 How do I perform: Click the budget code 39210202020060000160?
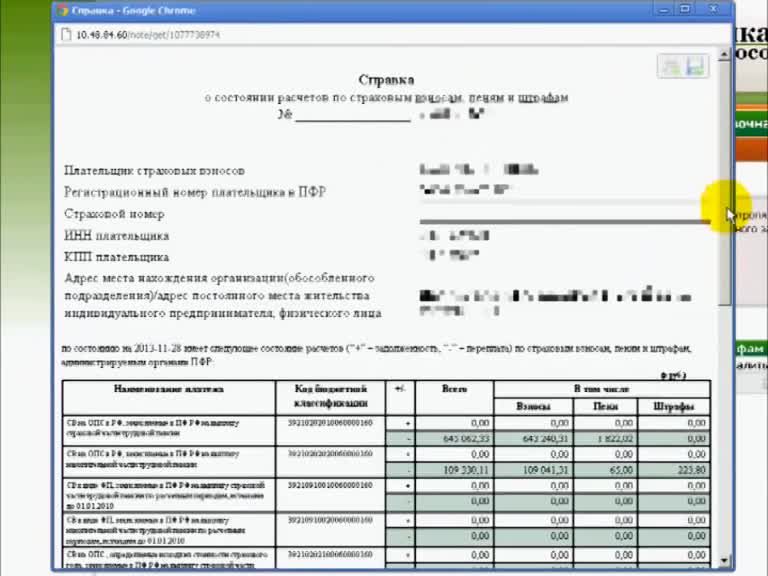[x=330, y=454]
